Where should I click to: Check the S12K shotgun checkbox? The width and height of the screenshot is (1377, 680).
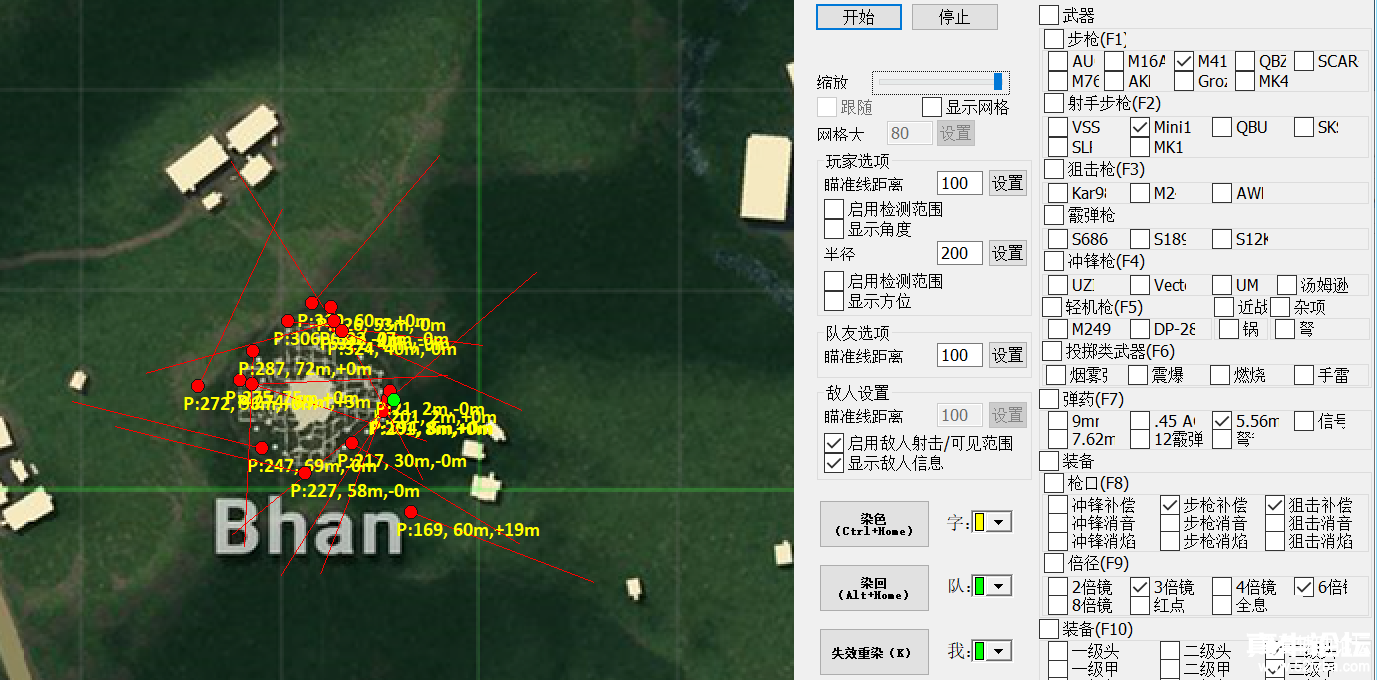1222,239
